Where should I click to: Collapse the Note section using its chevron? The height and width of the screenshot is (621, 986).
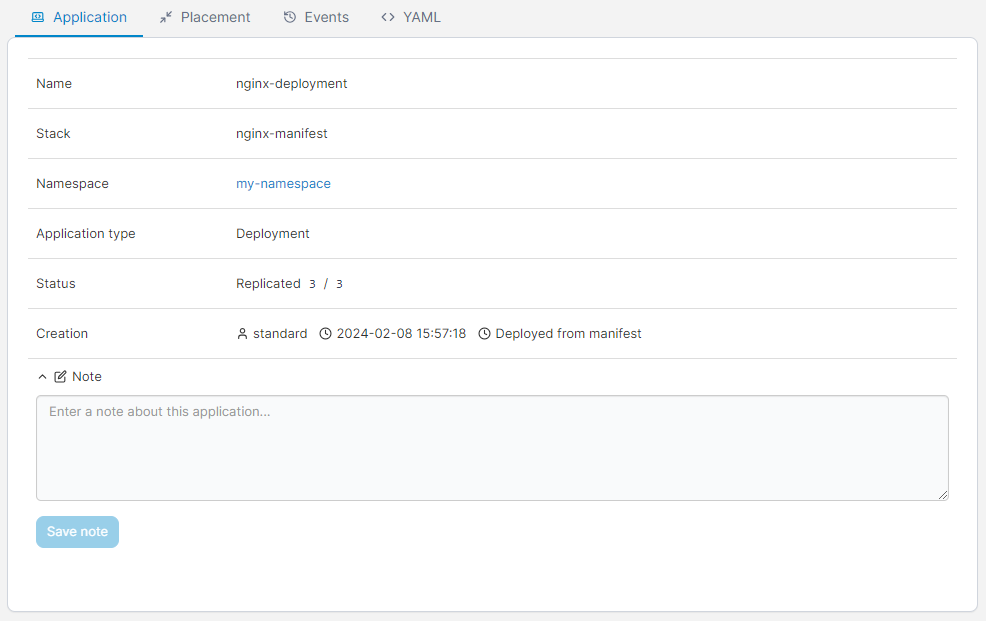[x=42, y=377]
